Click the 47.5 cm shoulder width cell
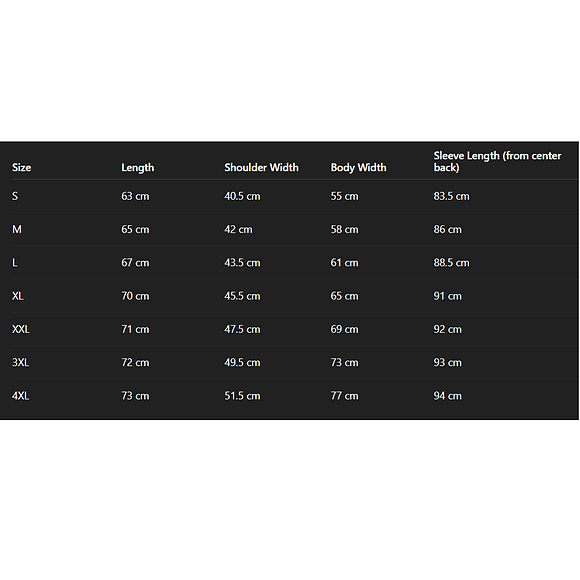580x580 pixels. point(242,329)
